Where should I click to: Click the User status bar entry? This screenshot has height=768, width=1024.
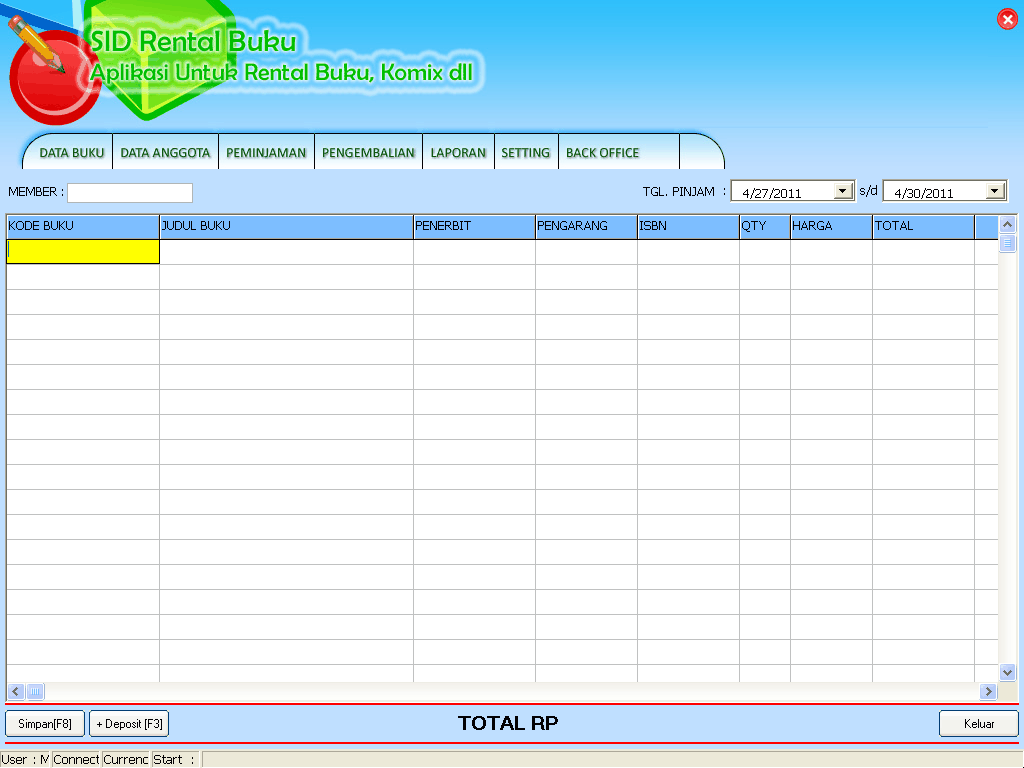point(25,760)
